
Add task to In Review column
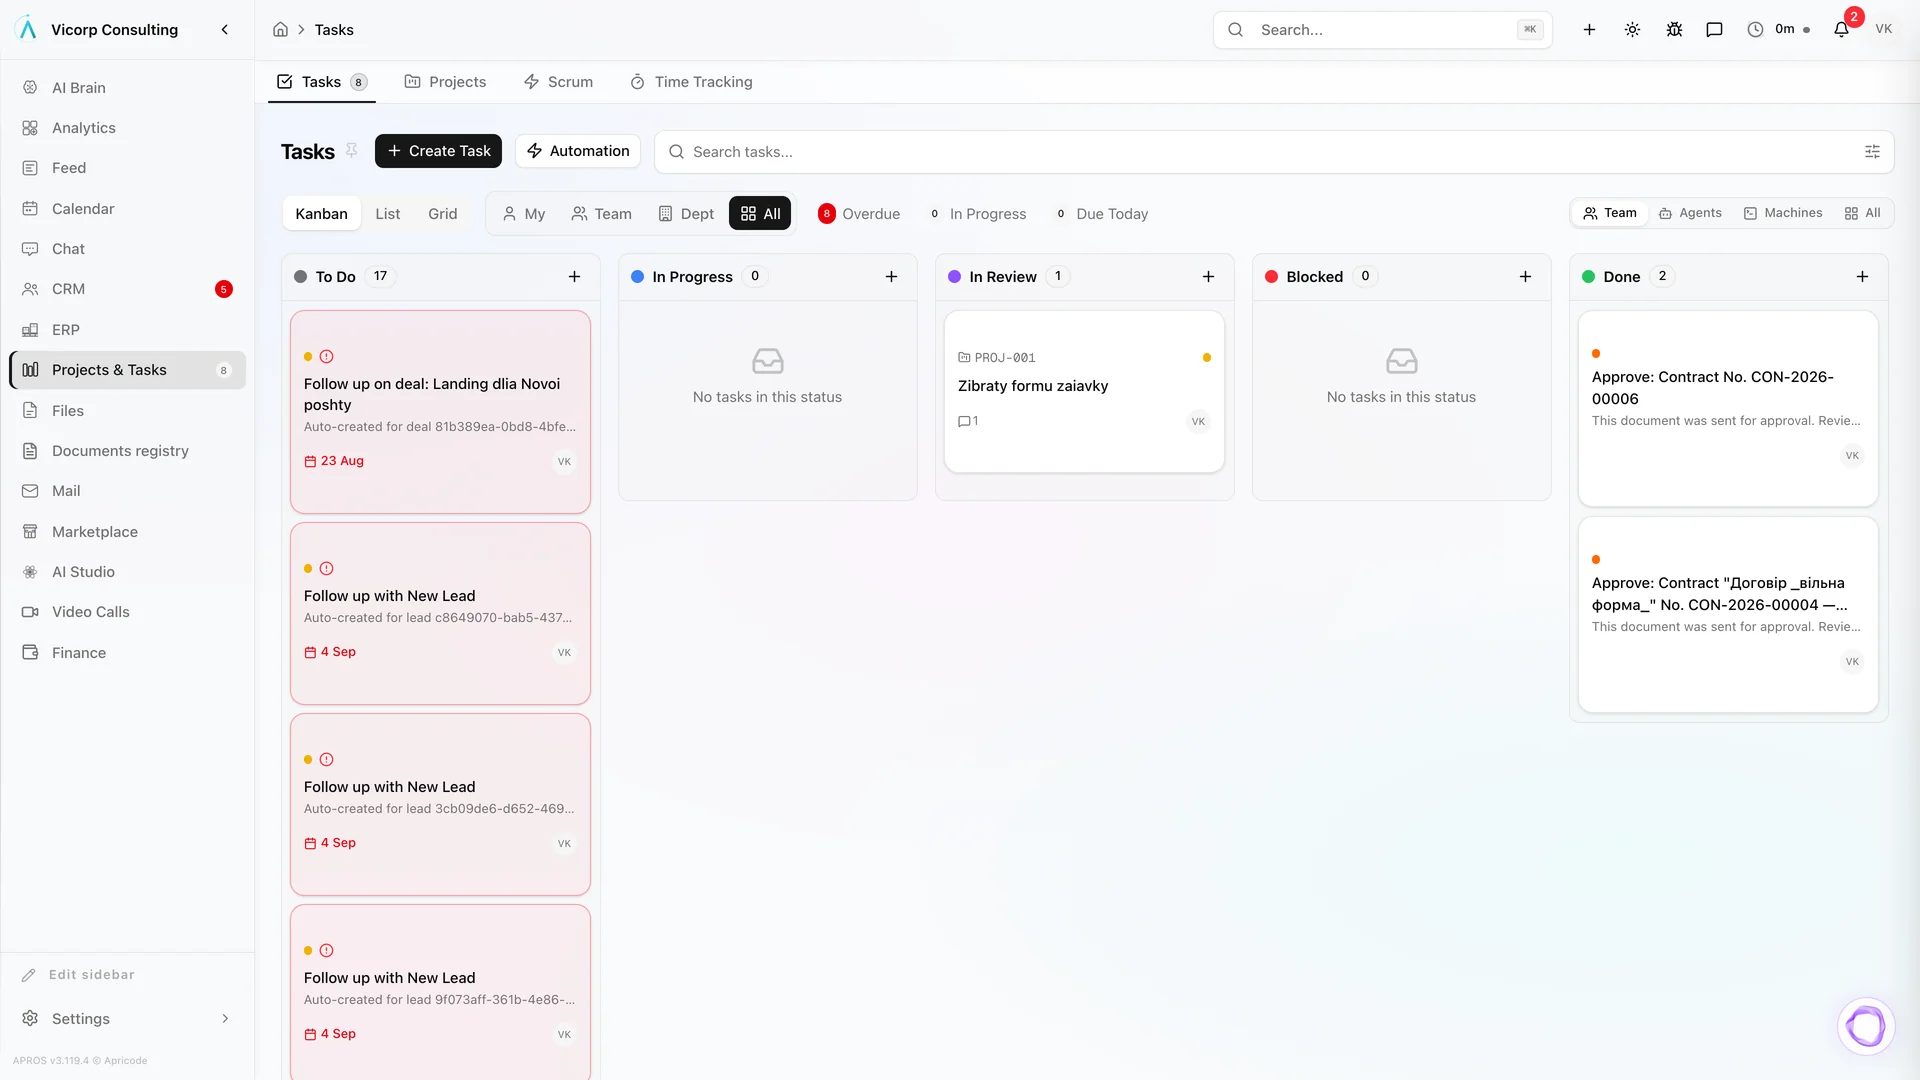1208,277
